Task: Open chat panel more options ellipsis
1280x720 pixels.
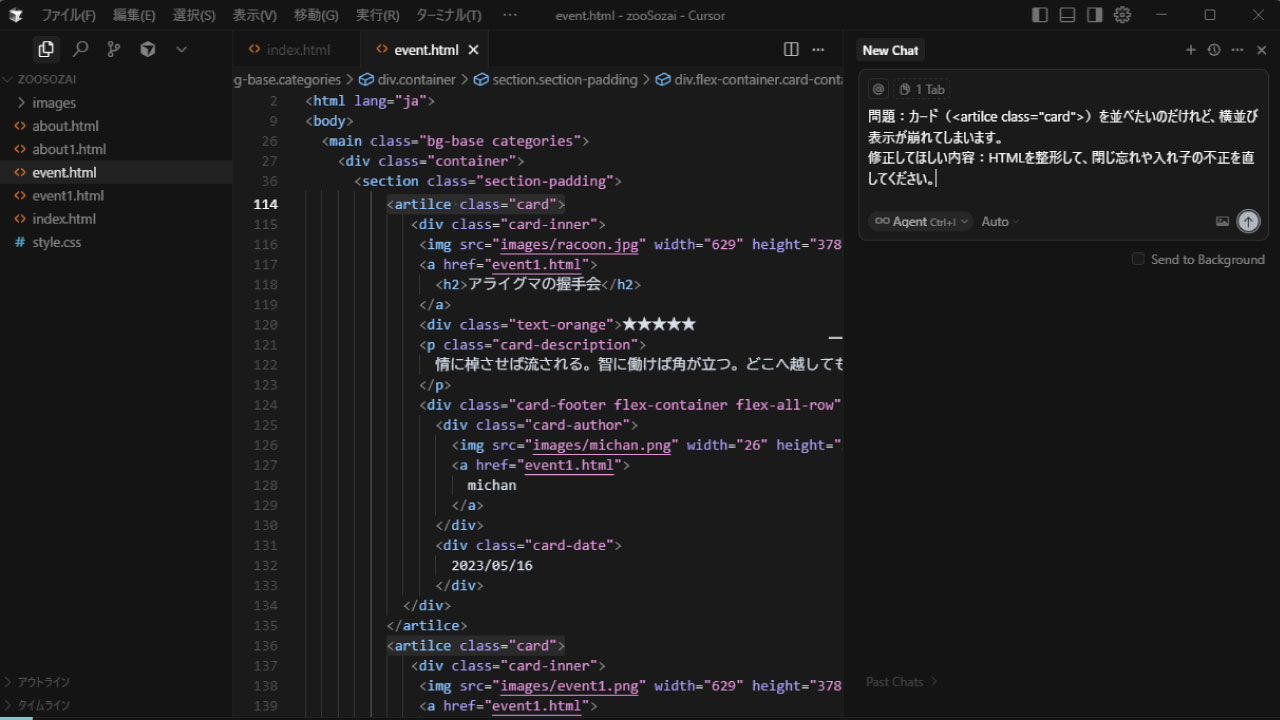Action: [1238, 50]
